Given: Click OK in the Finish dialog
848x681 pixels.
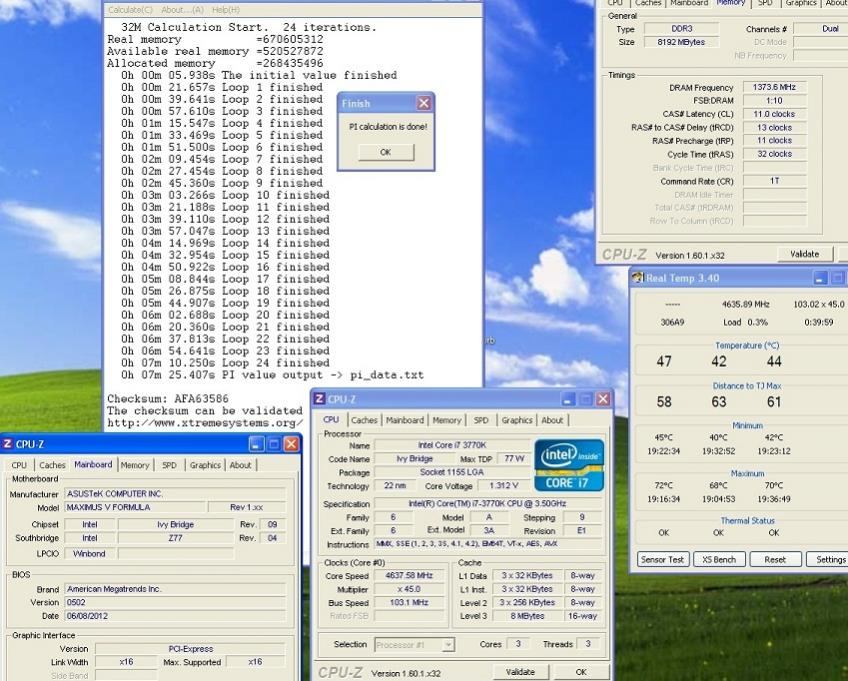Looking at the screenshot, I should pyautogui.click(x=386, y=152).
